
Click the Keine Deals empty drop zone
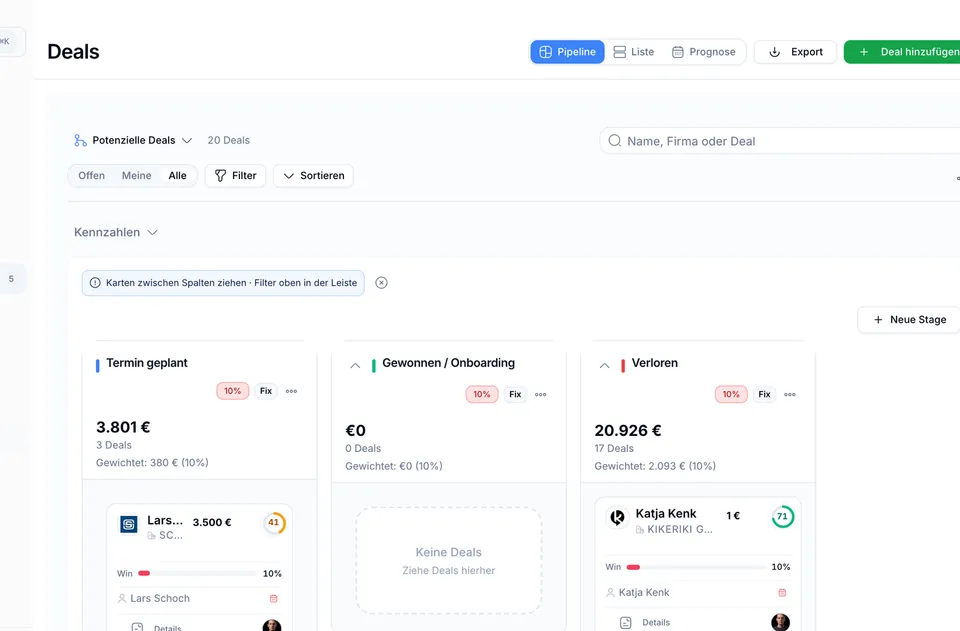pyautogui.click(x=449, y=561)
